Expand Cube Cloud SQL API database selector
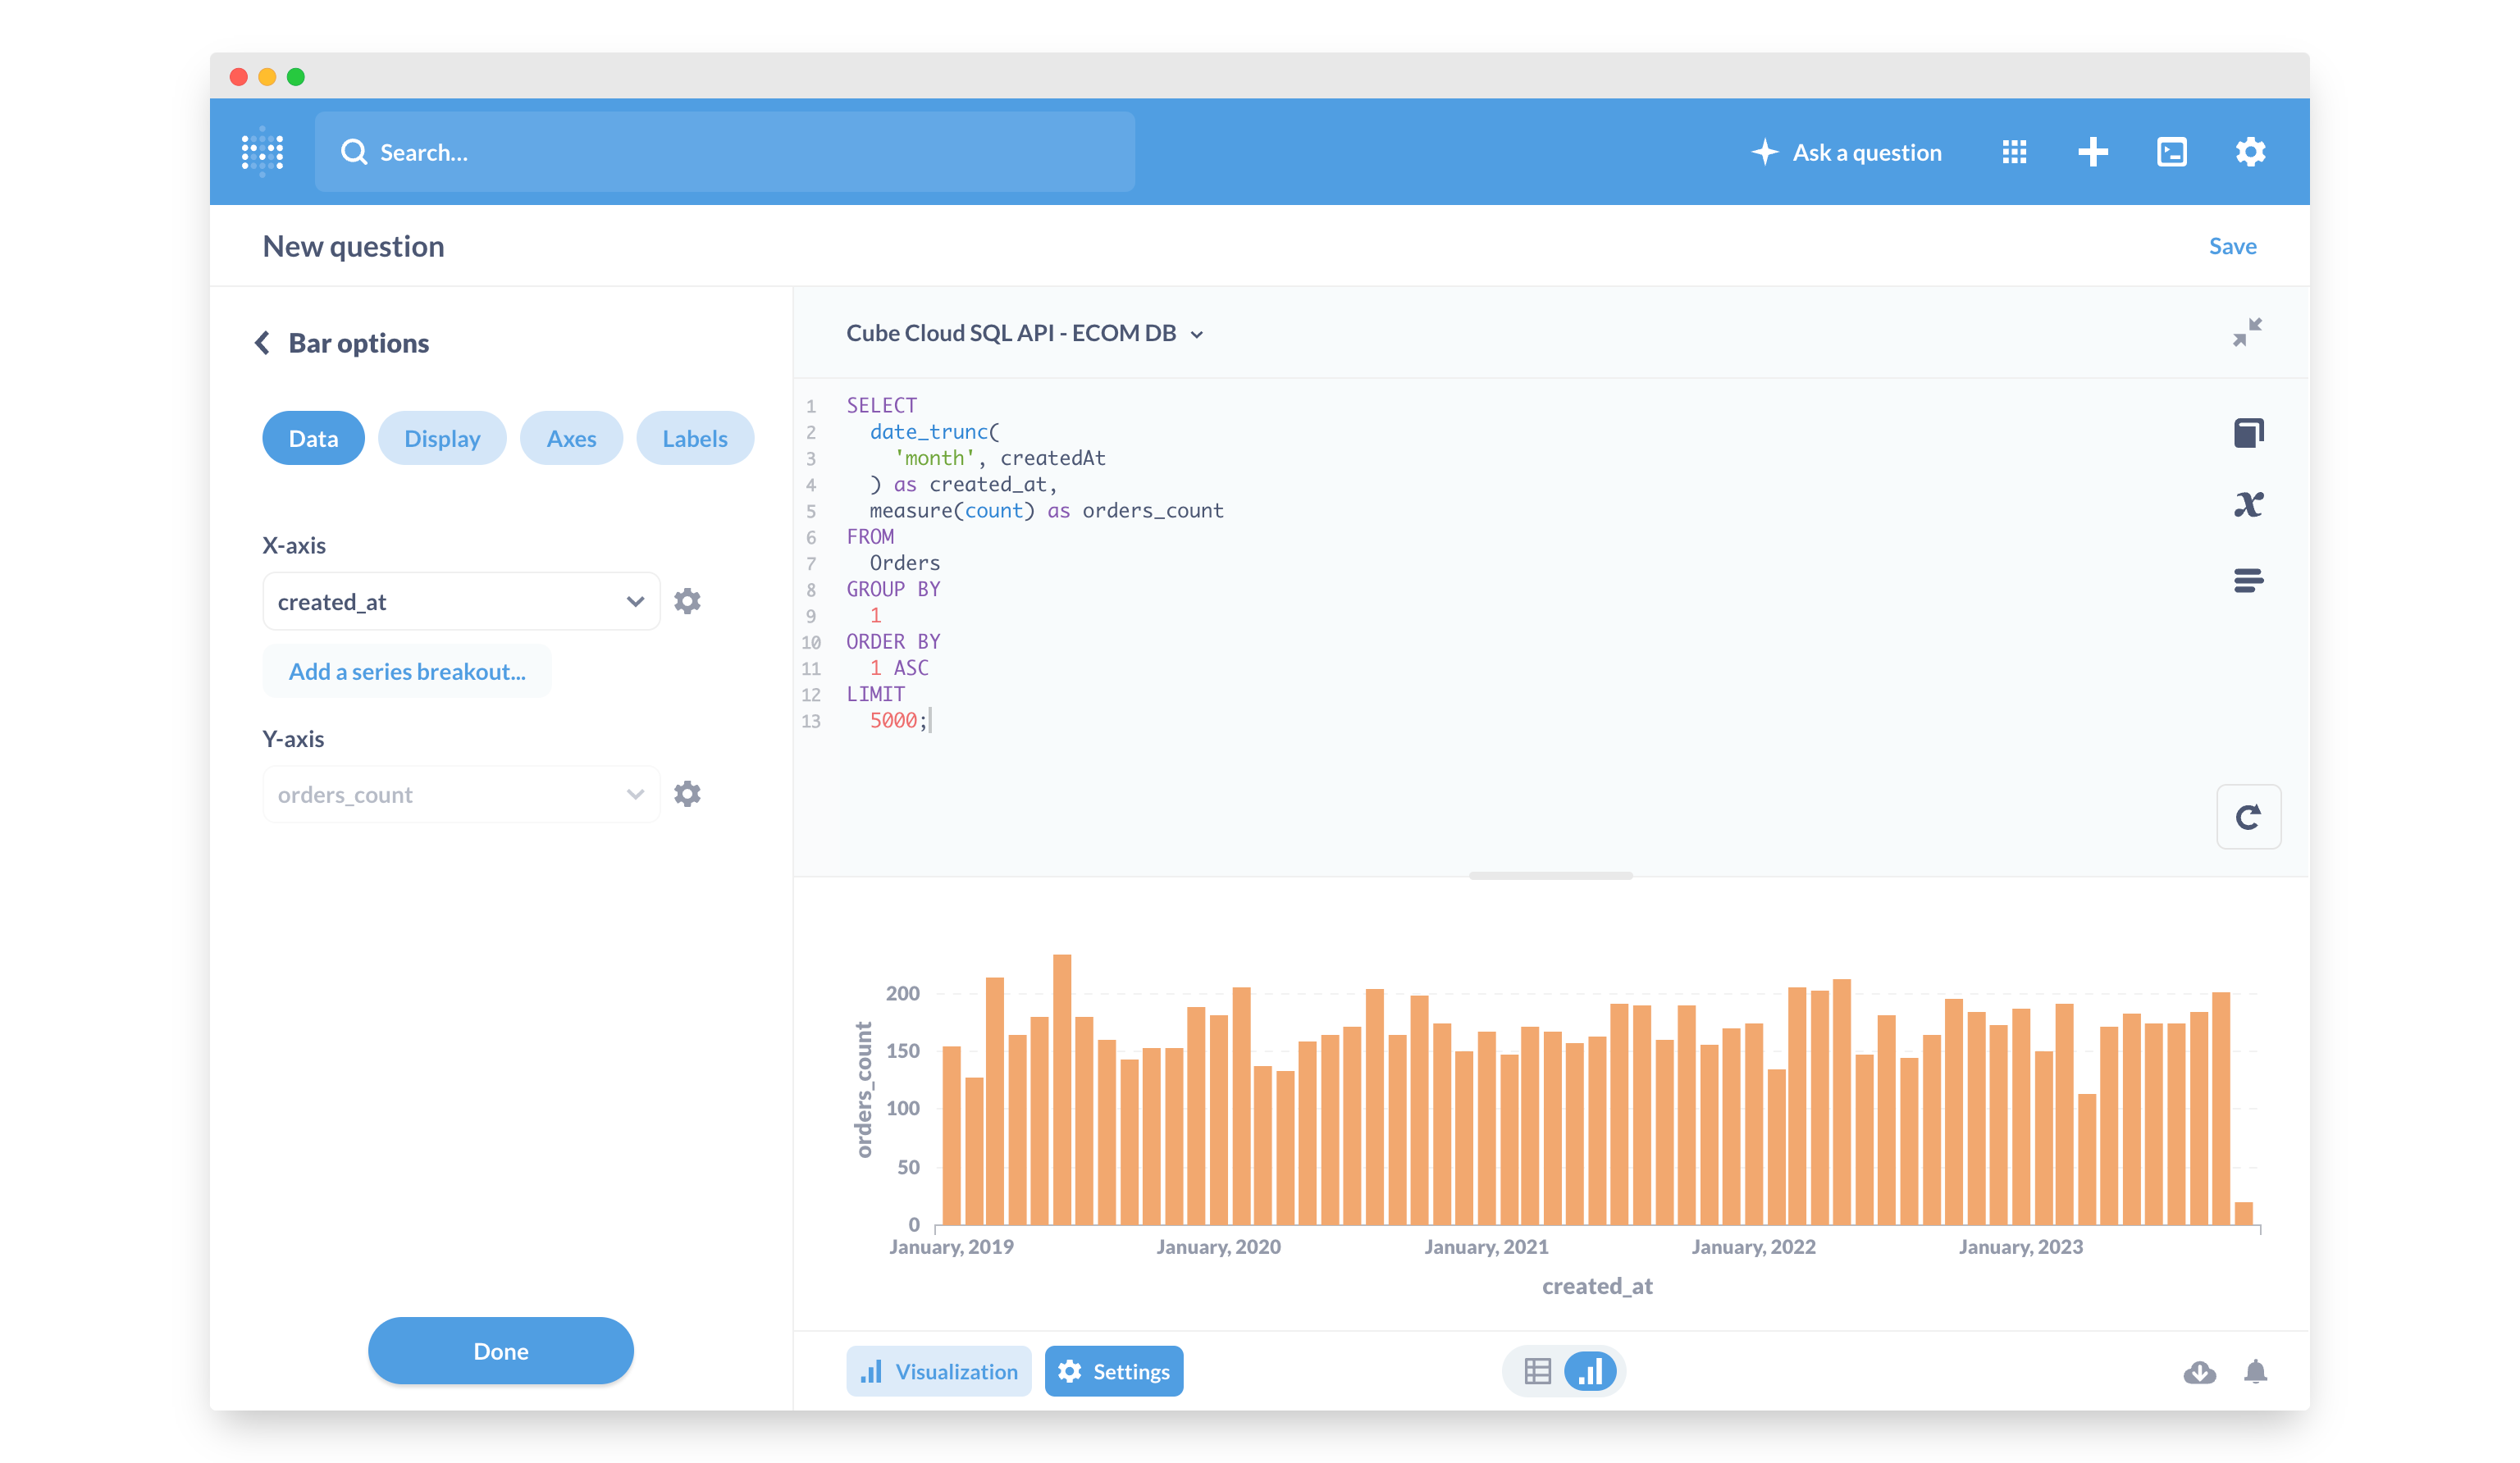This screenshot has width=2520, height=1463. (1024, 333)
